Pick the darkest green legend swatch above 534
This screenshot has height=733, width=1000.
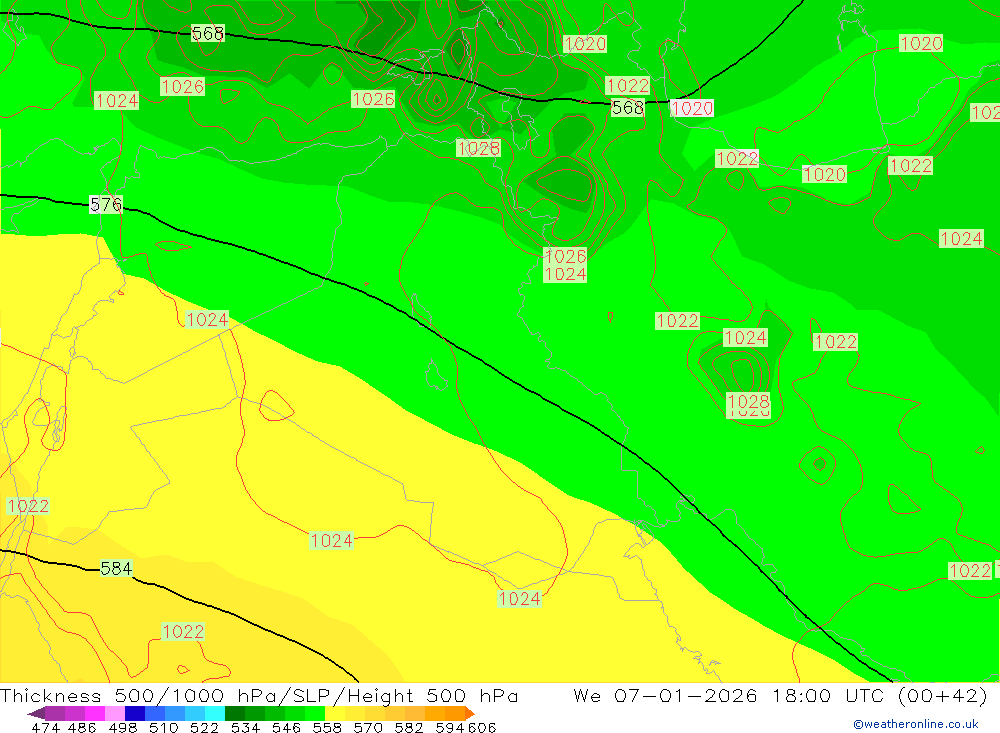(x=235, y=713)
